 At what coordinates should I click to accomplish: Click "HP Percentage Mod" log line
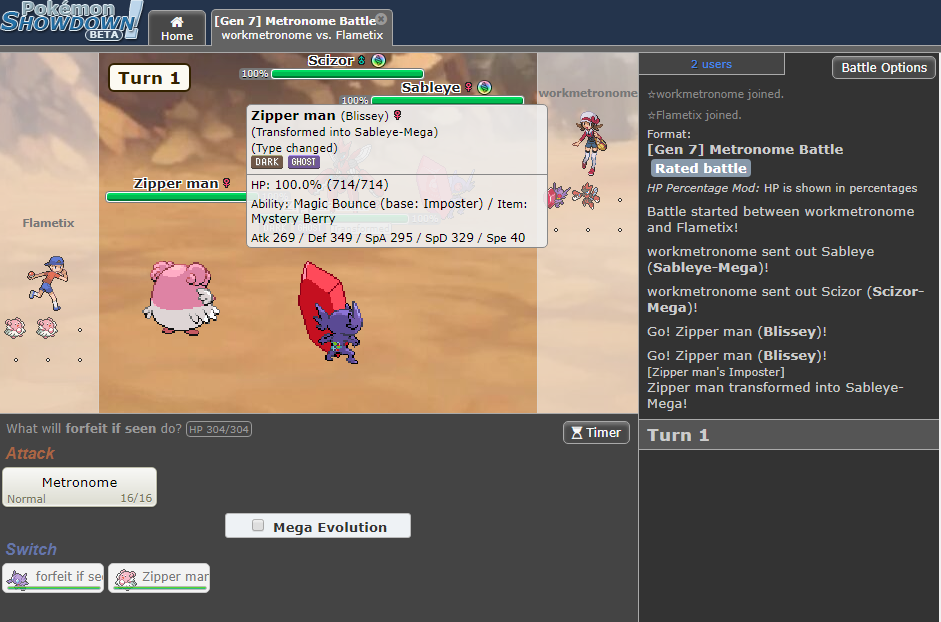[782, 188]
